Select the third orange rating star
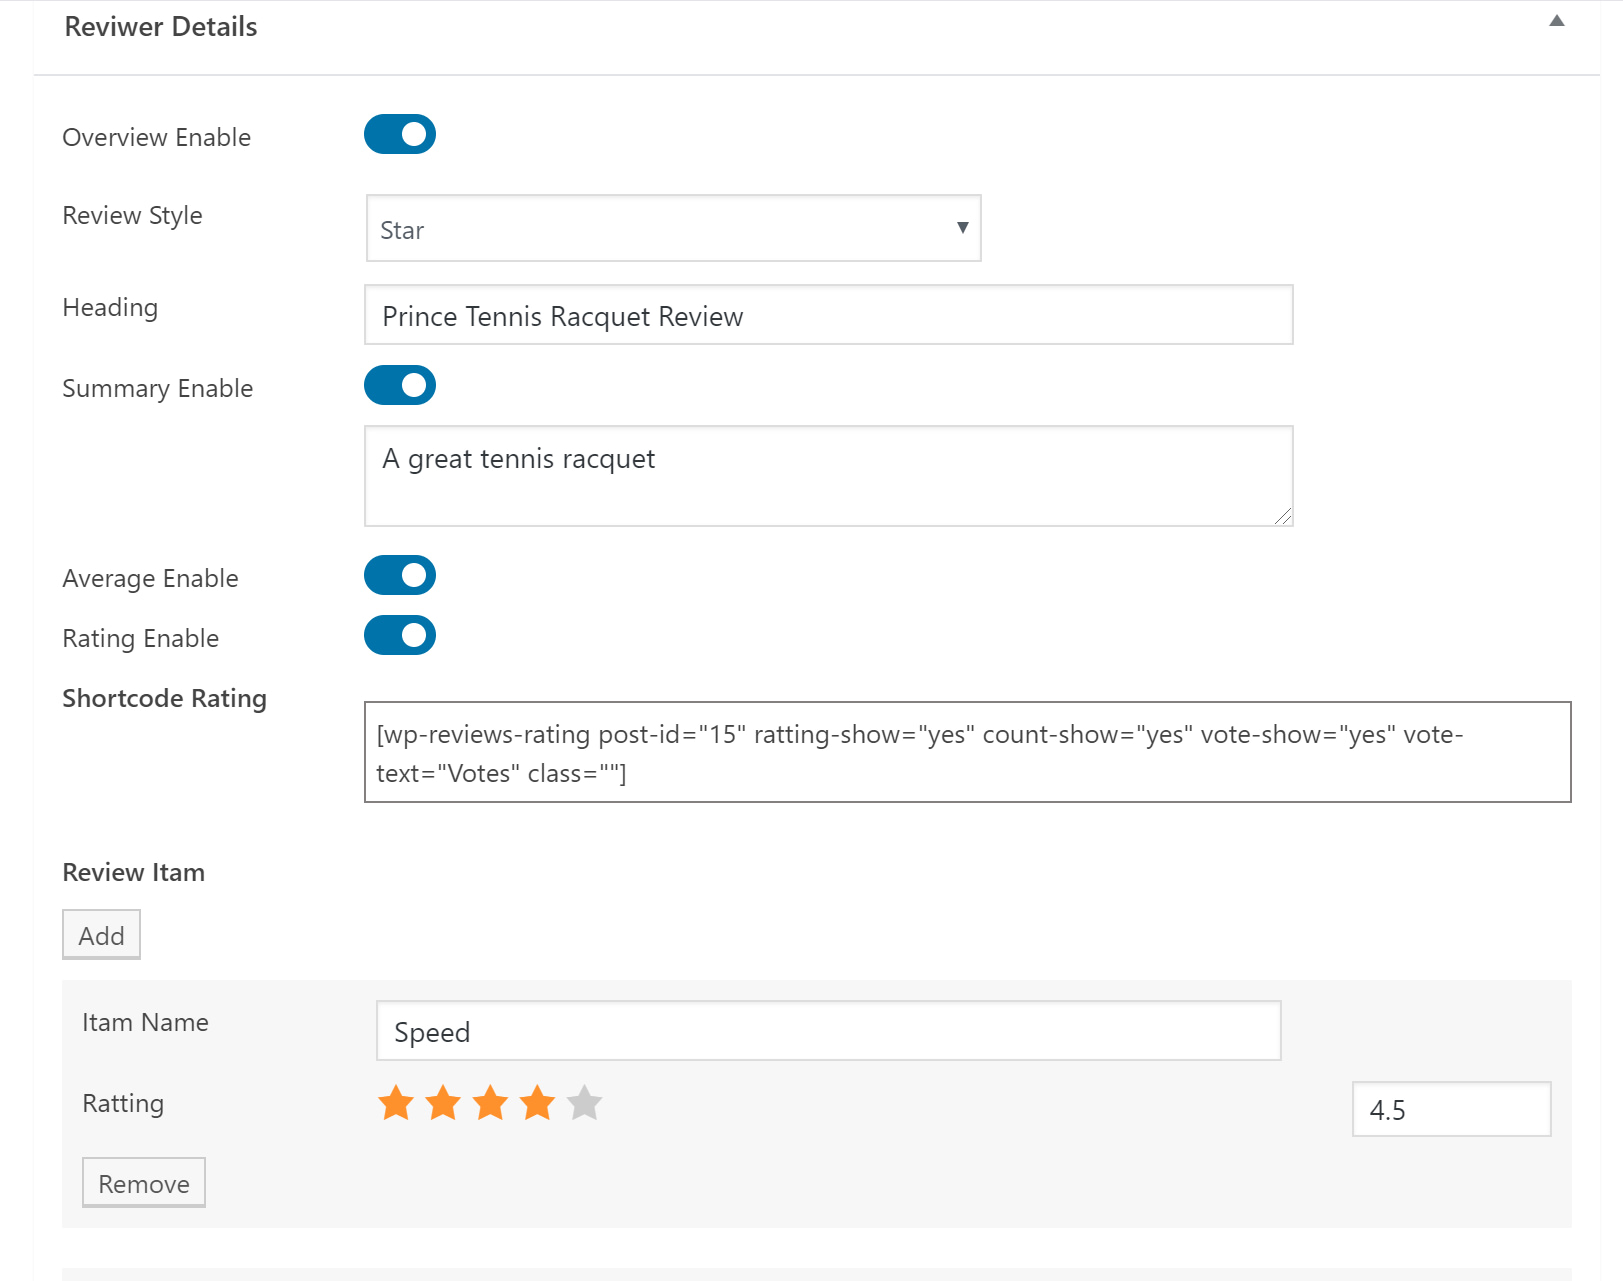This screenshot has height=1281, width=1623. [489, 1103]
